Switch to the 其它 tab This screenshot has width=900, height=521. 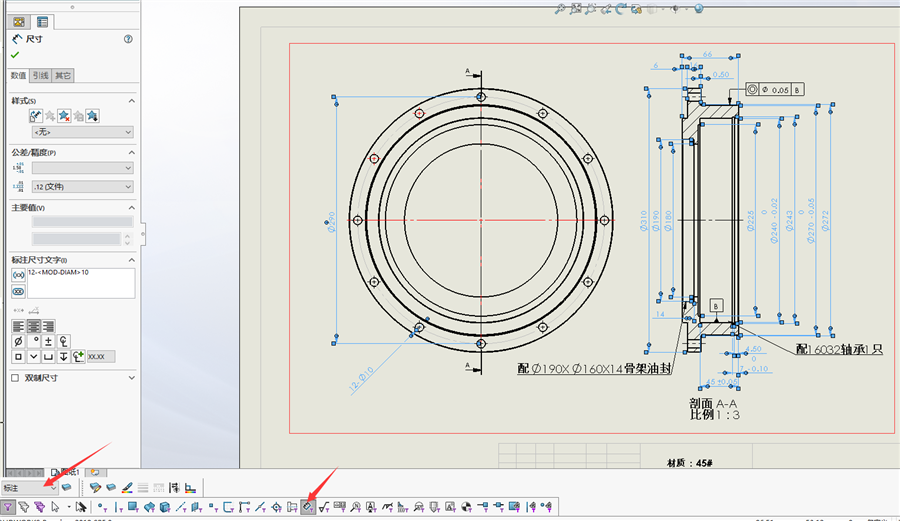pos(63,75)
